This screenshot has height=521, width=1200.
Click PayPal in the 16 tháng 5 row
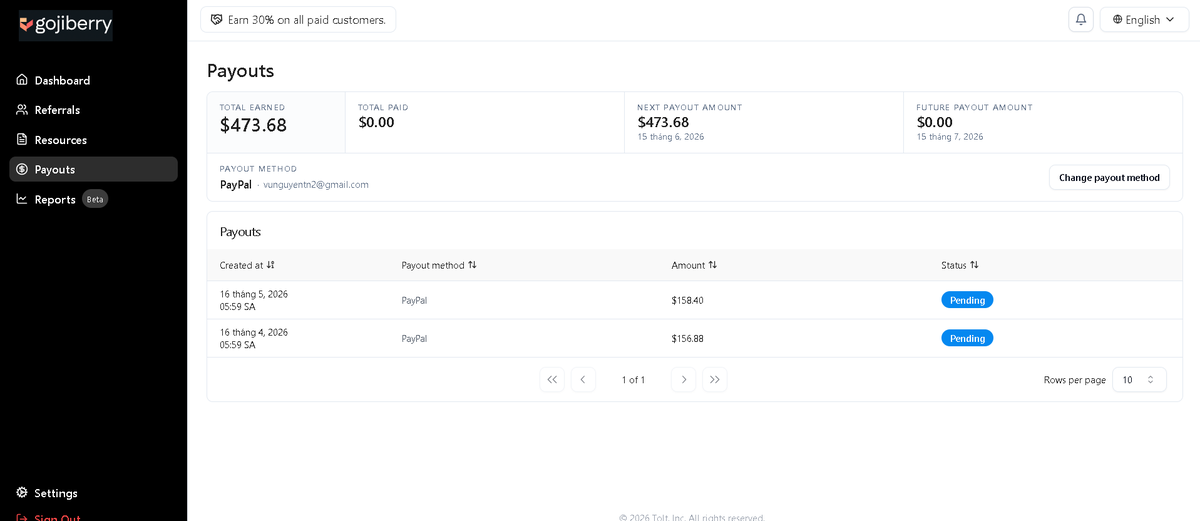414,300
